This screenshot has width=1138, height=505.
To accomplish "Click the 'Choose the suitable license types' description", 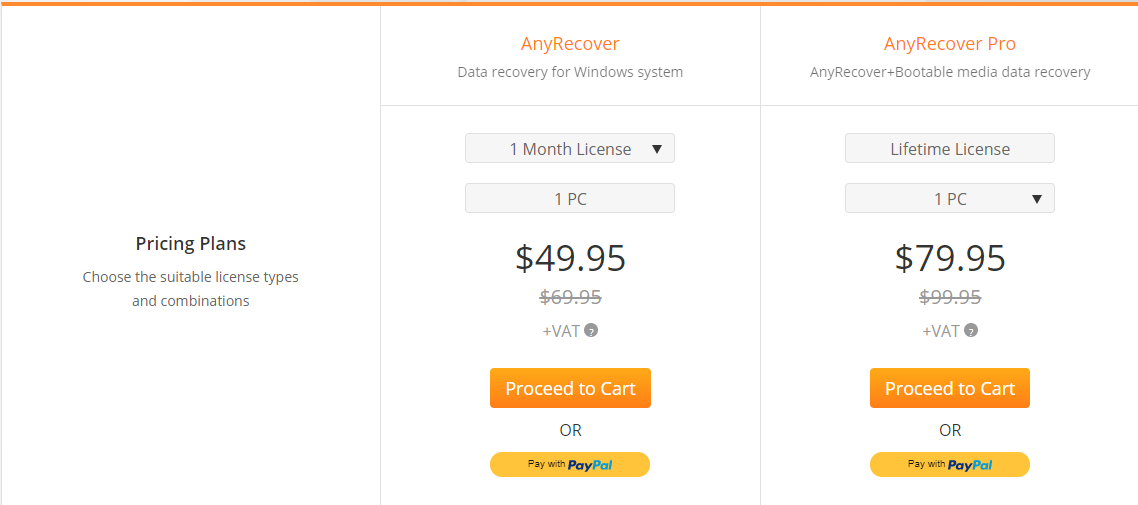I will pyautogui.click(x=191, y=289).
